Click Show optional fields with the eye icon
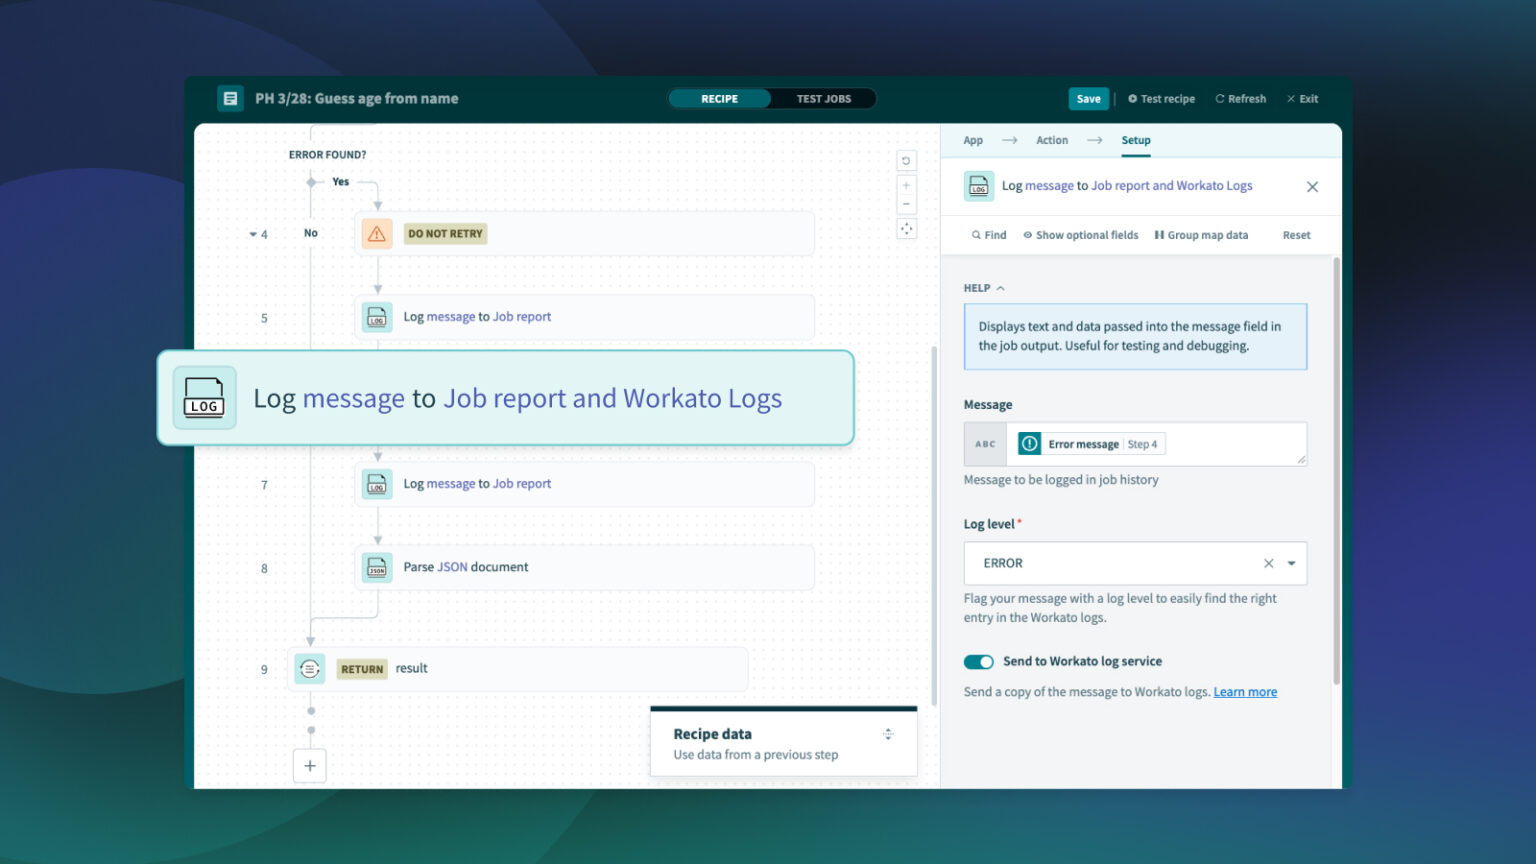This screenshot has height=864, width=1536. 1081,234
